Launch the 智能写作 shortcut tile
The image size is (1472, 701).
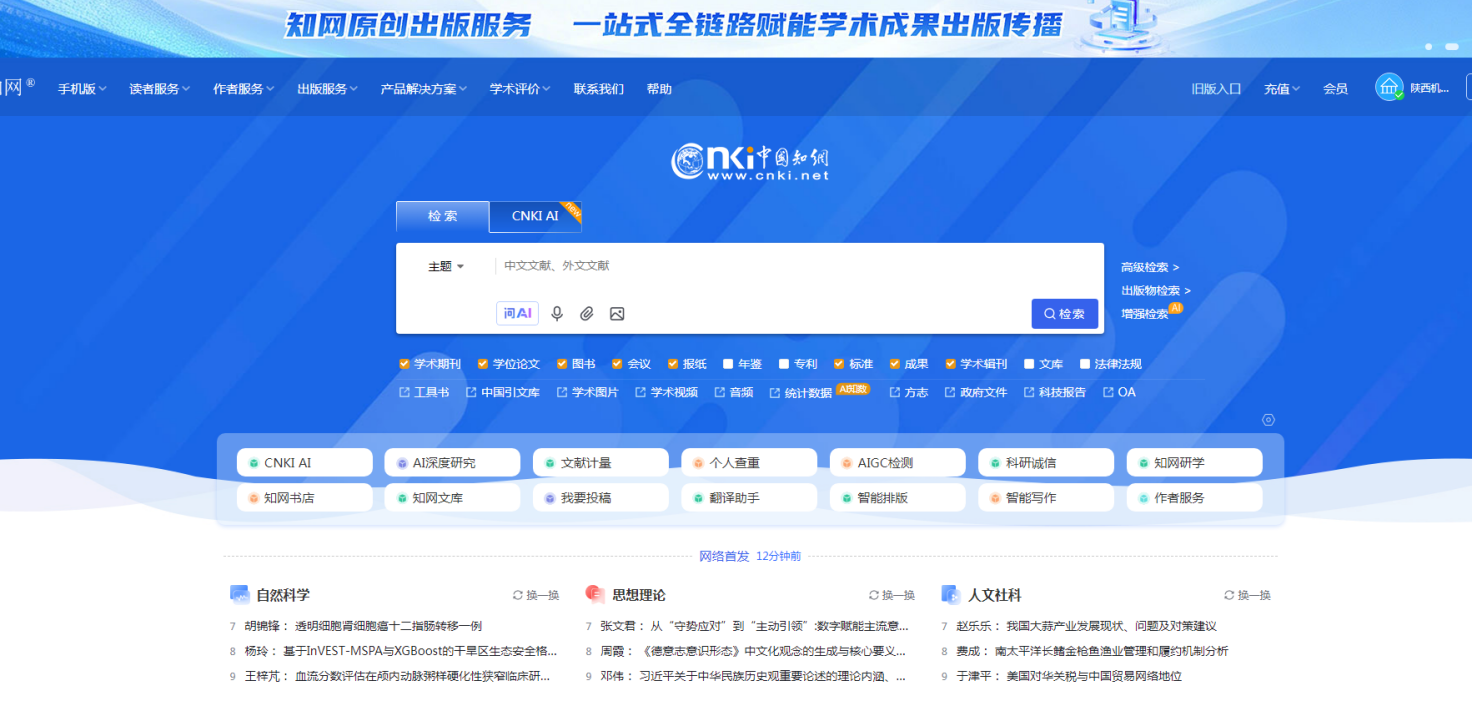(x=1045, y=497)
